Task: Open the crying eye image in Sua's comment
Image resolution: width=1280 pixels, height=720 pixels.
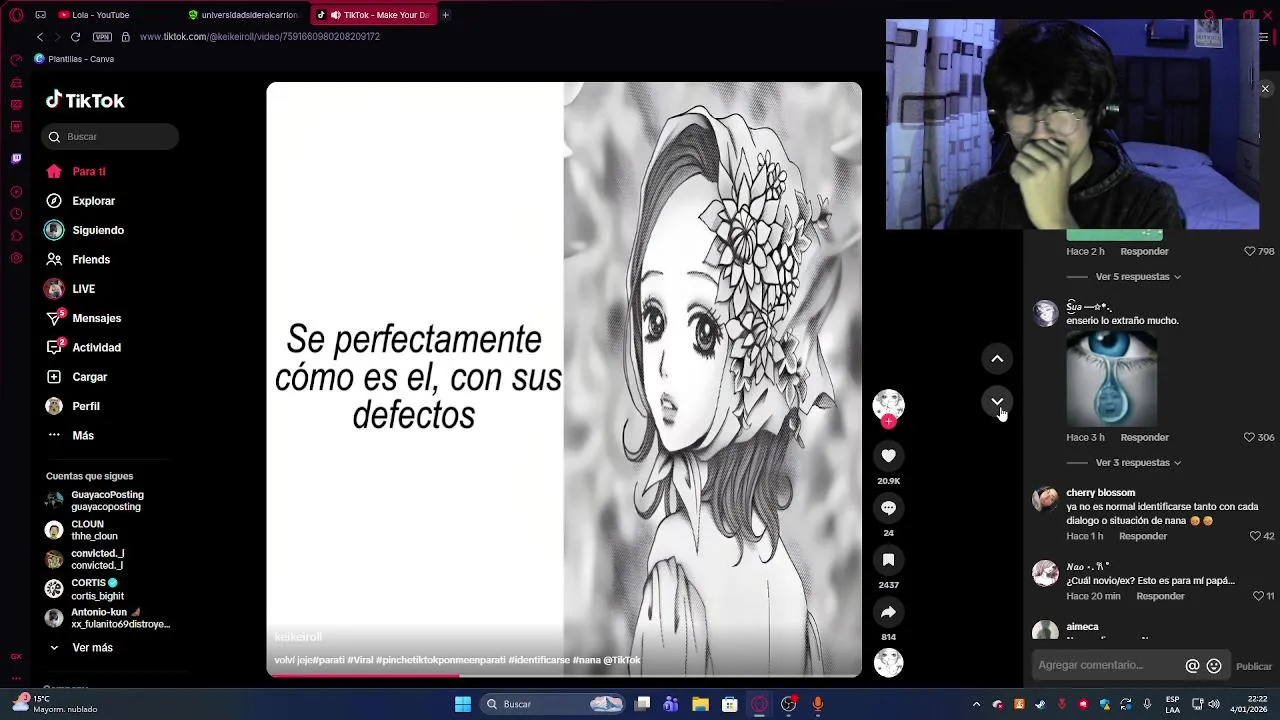Action: pos(1111,378)
